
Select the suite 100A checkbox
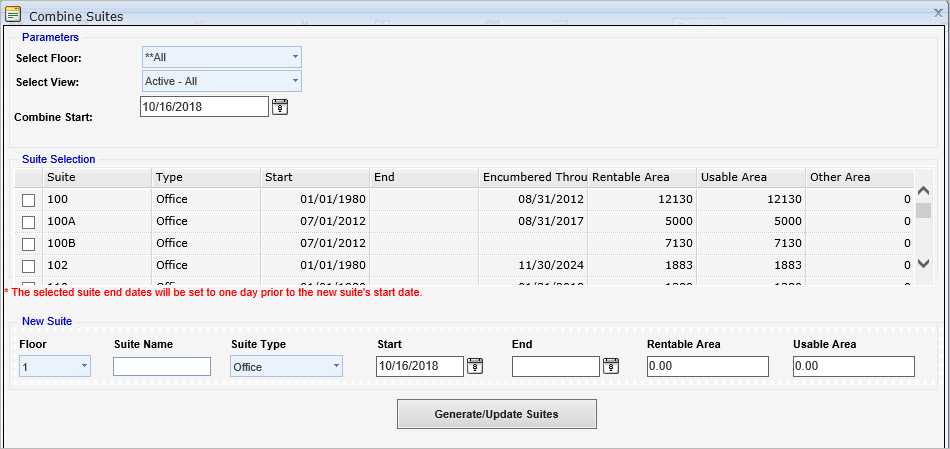pos(28,222)
